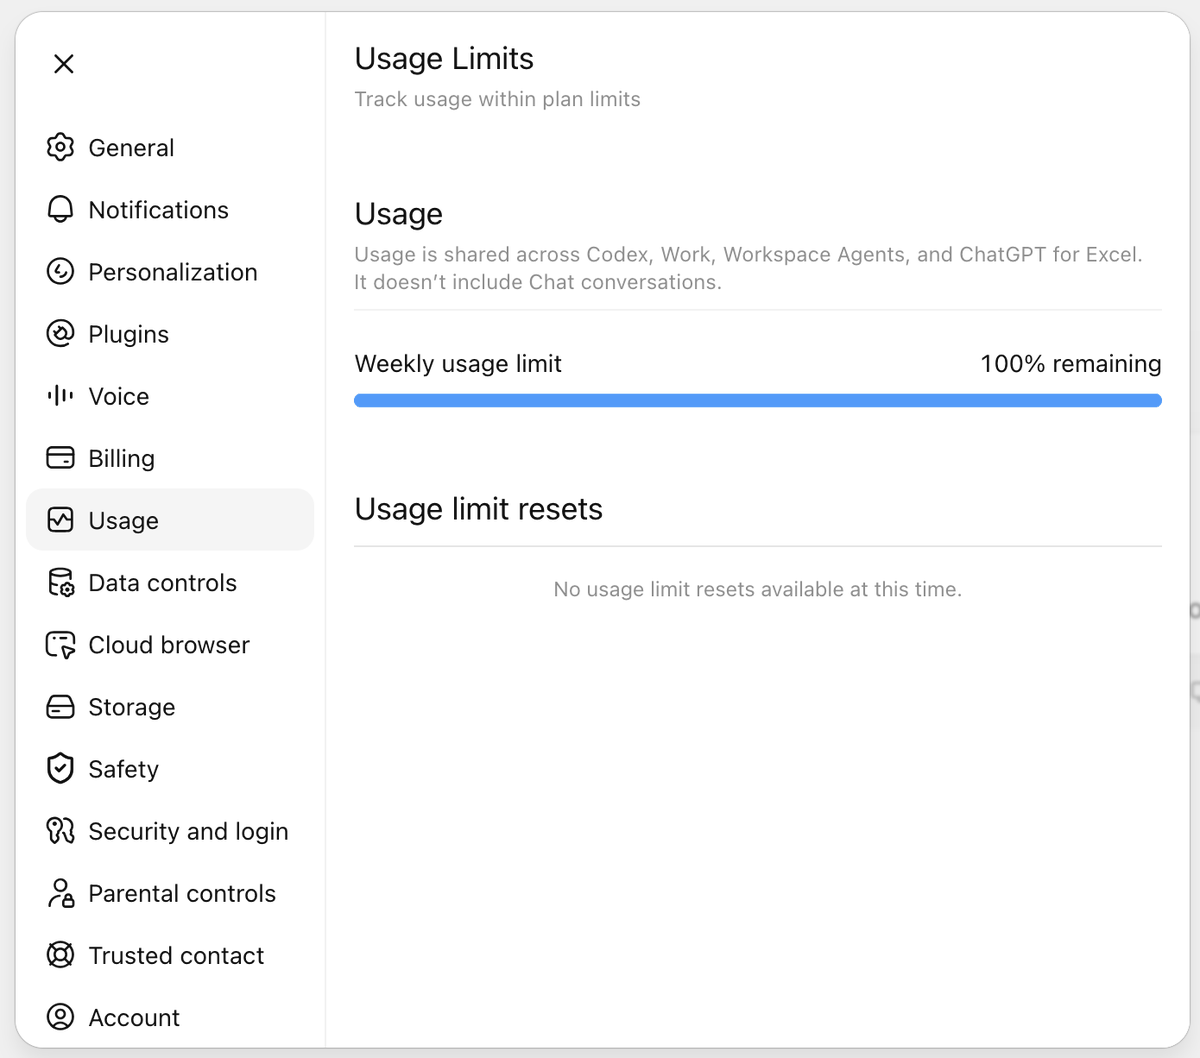The height and width of the screenshot is (1058, 1200).
Task: Open the Plugins section label
Action: (x=128, y=334)
